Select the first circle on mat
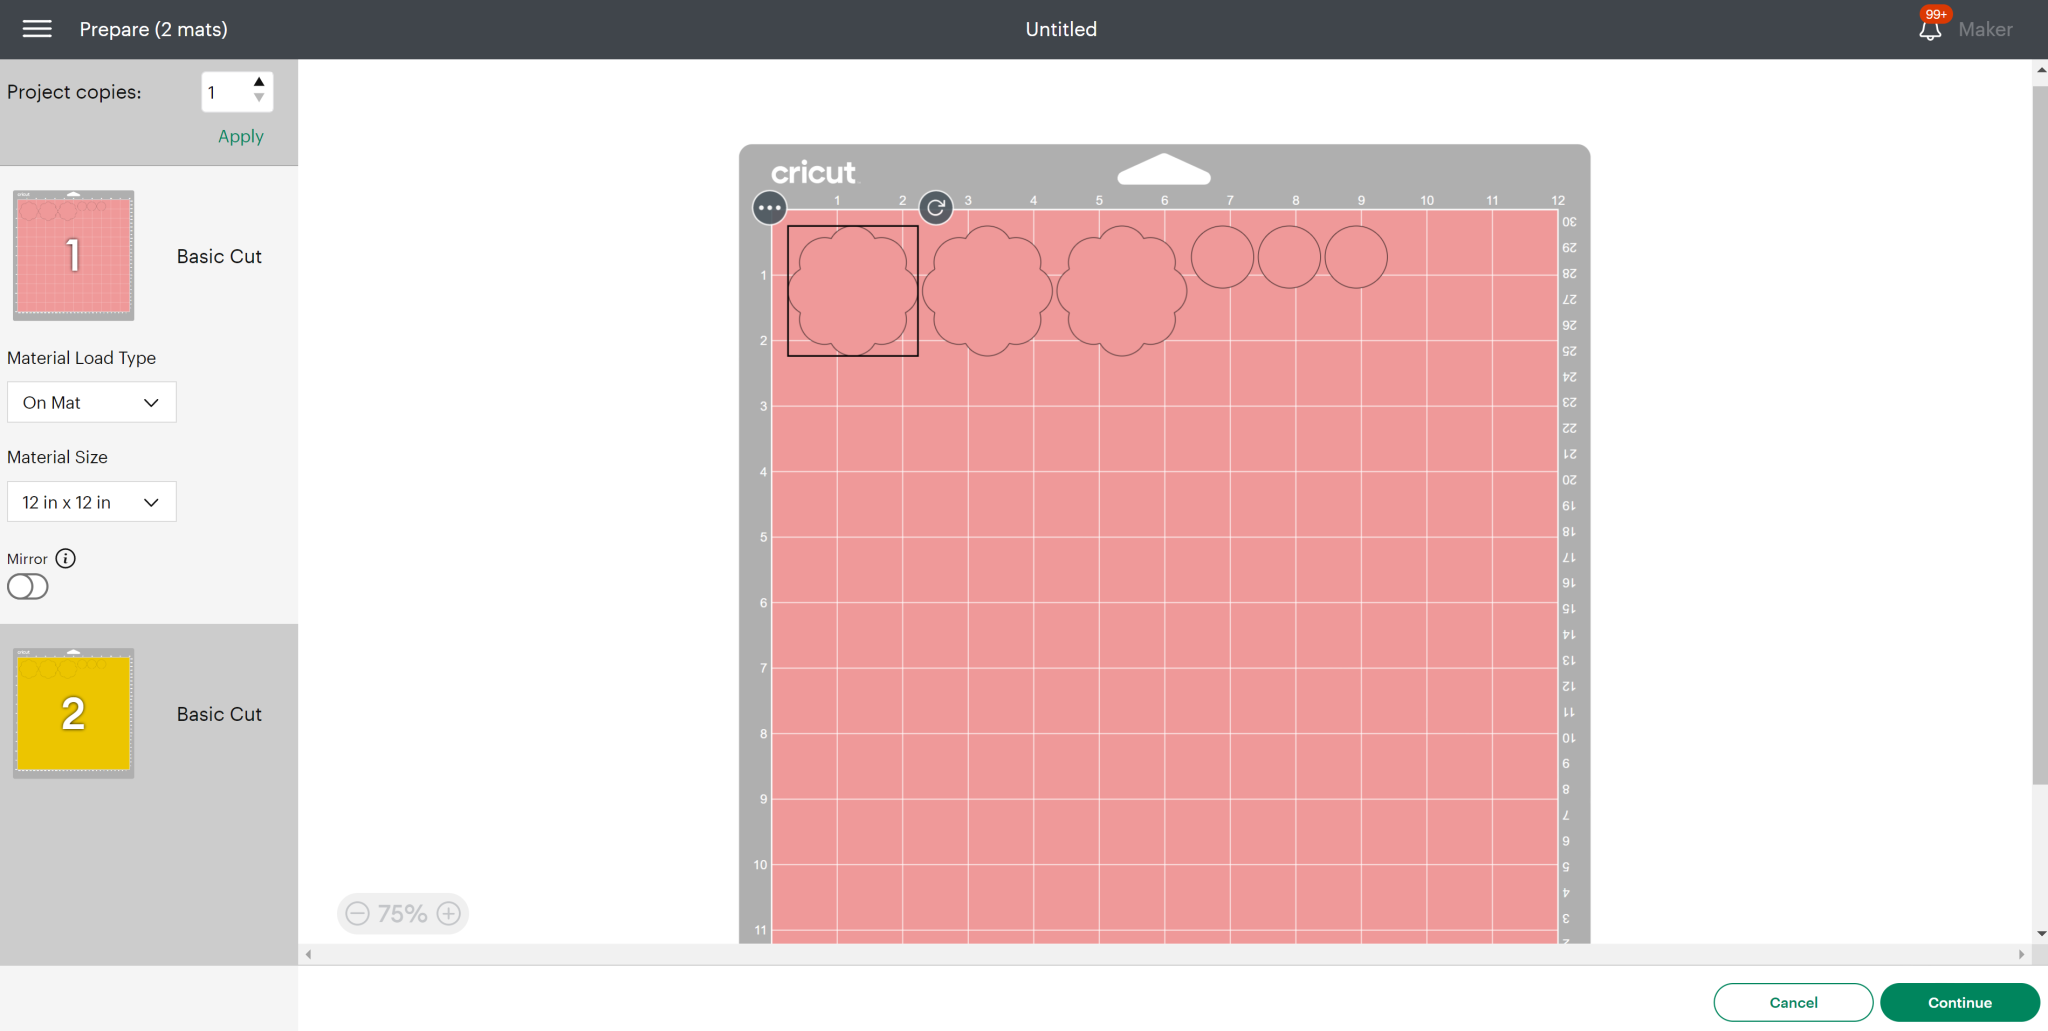Viewport: 2048px width, 1031px height. 1222,257
